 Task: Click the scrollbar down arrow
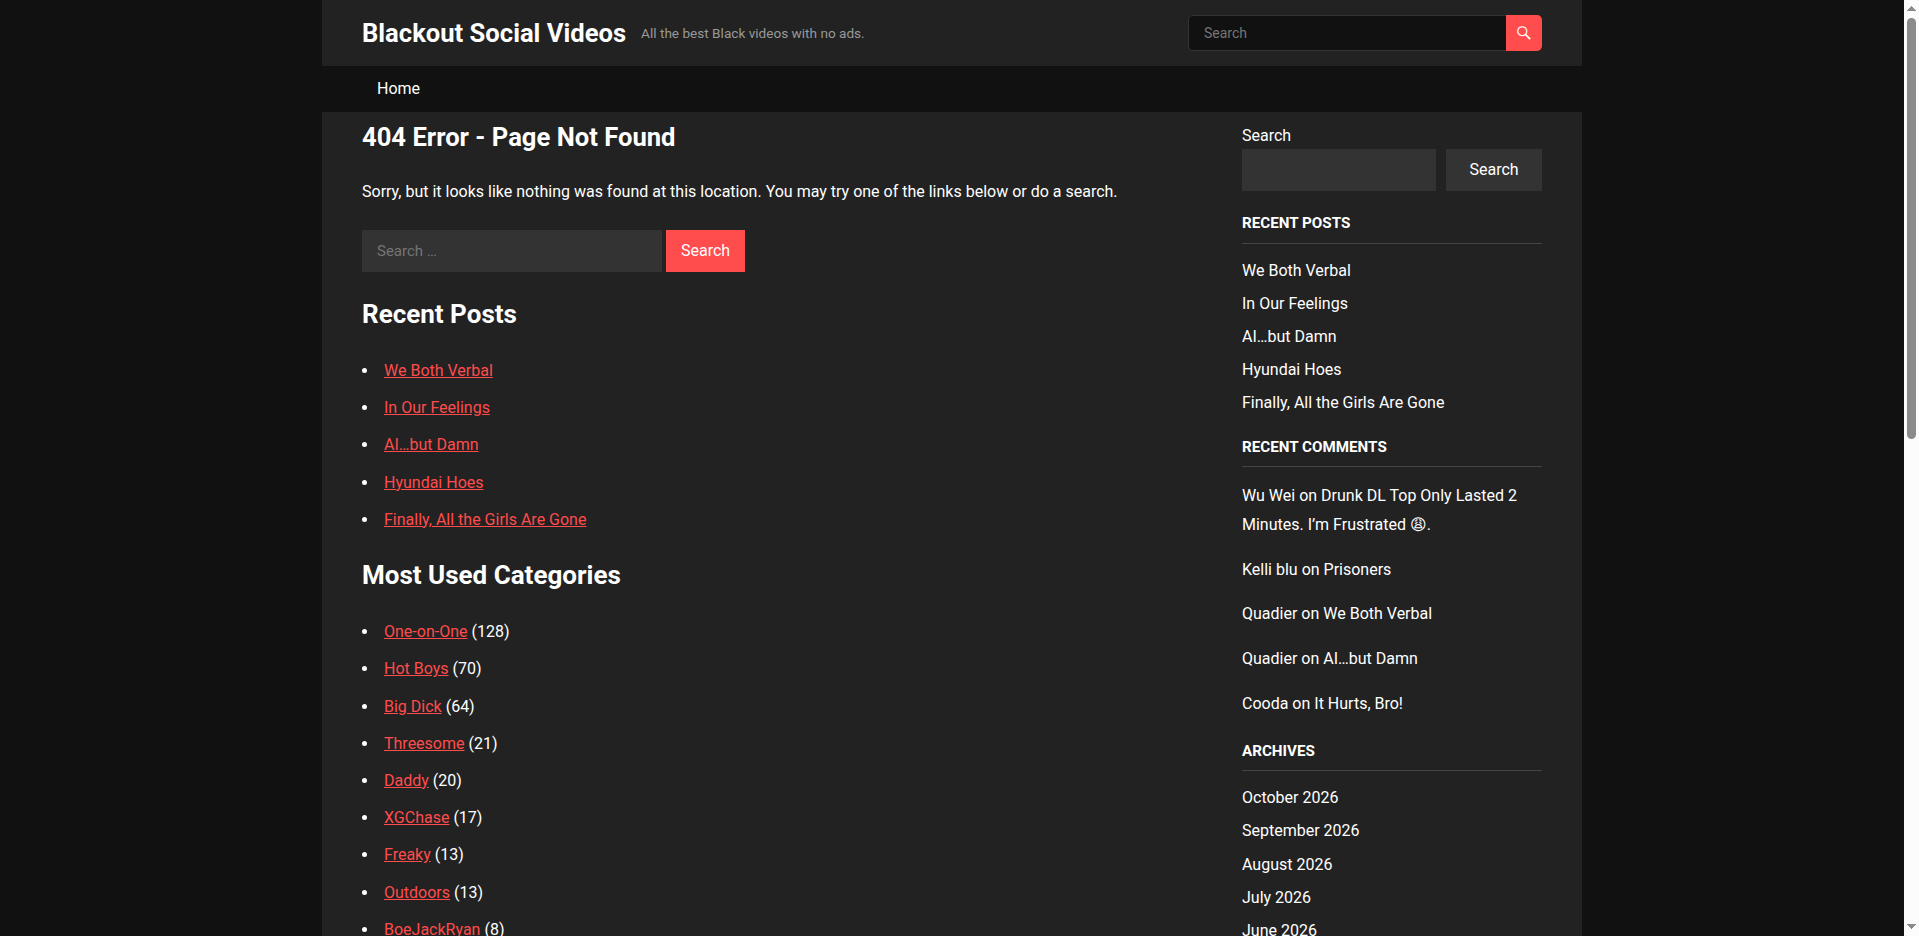pyautogui.click(x=1911, y=927)
